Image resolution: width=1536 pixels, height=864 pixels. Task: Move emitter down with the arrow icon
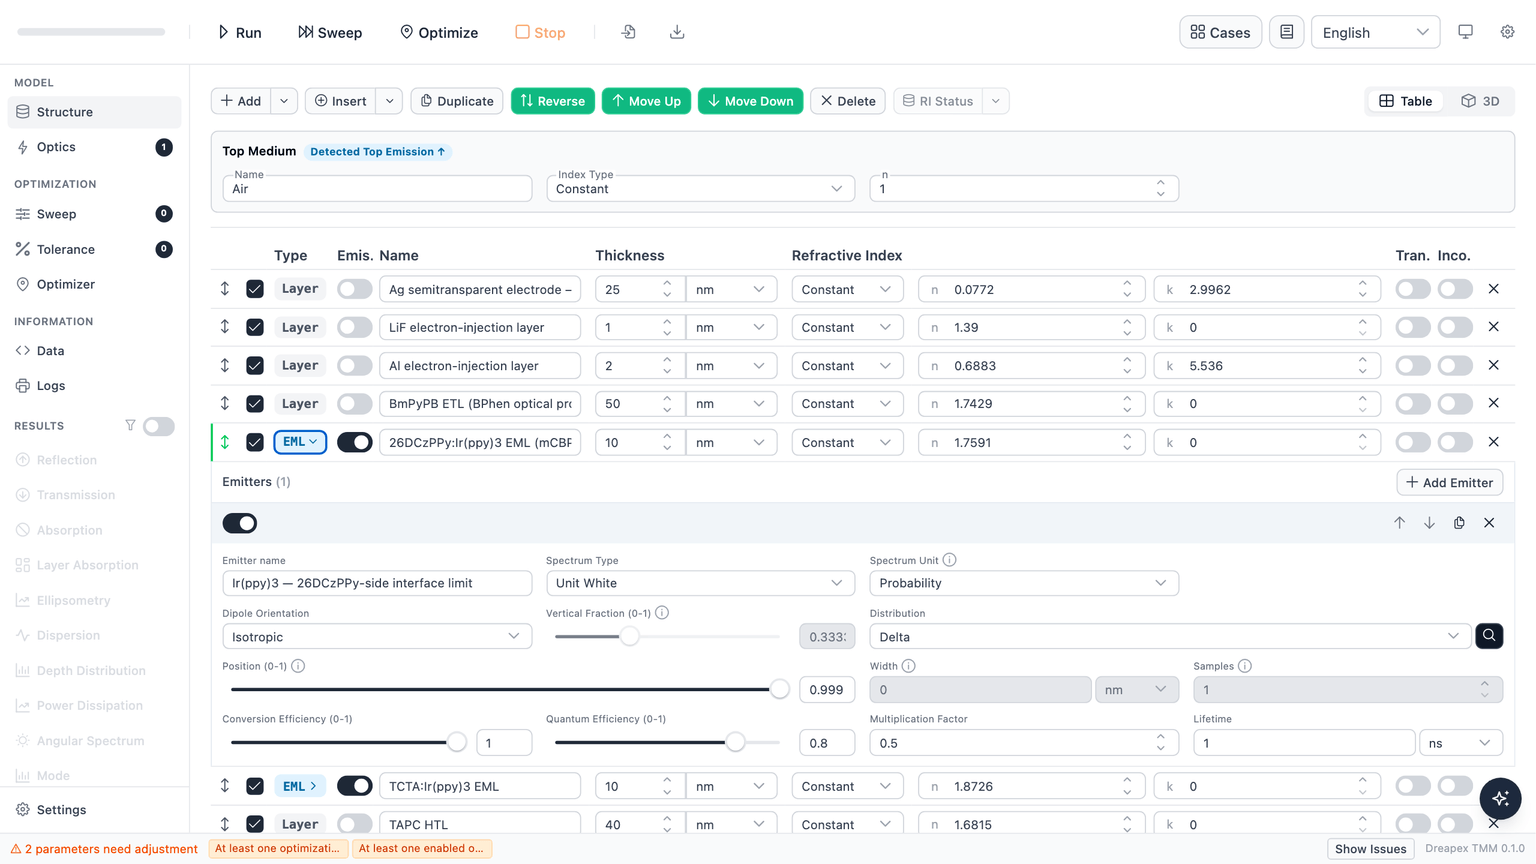(x=1429, y=523)
